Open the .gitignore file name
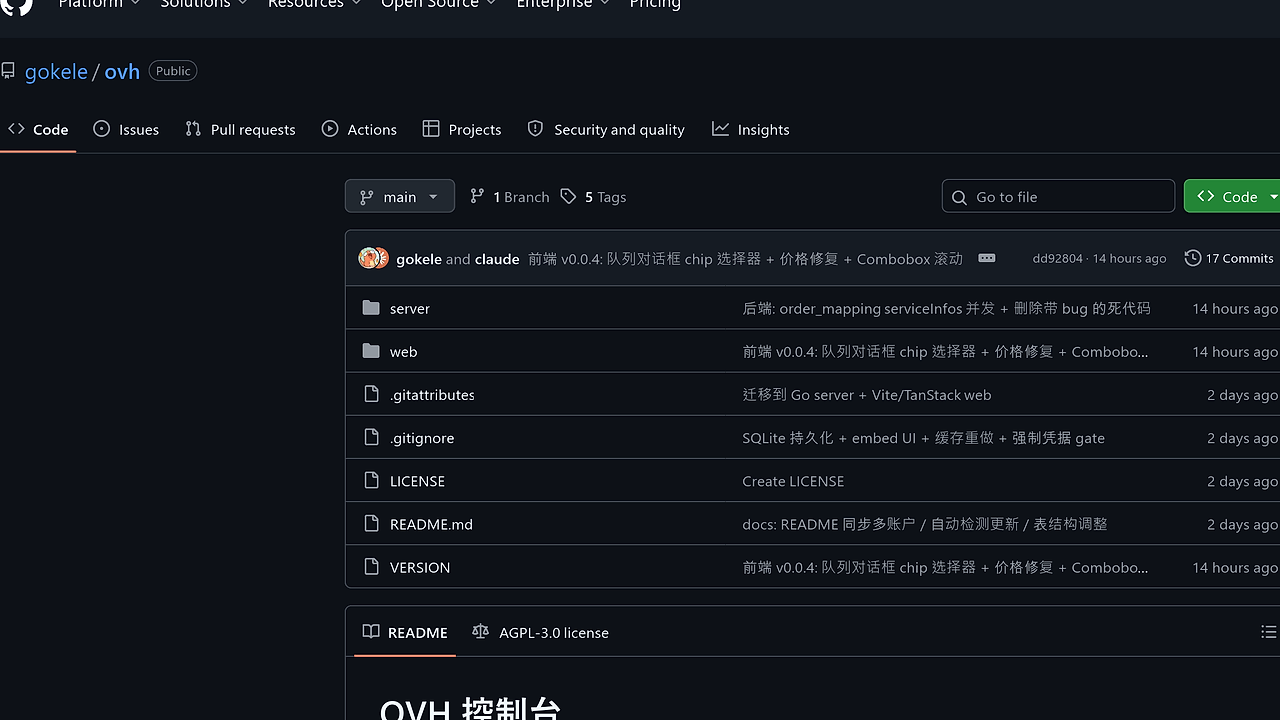Image resolution: width=1280 pixels, height=720 pixels. 422,437
